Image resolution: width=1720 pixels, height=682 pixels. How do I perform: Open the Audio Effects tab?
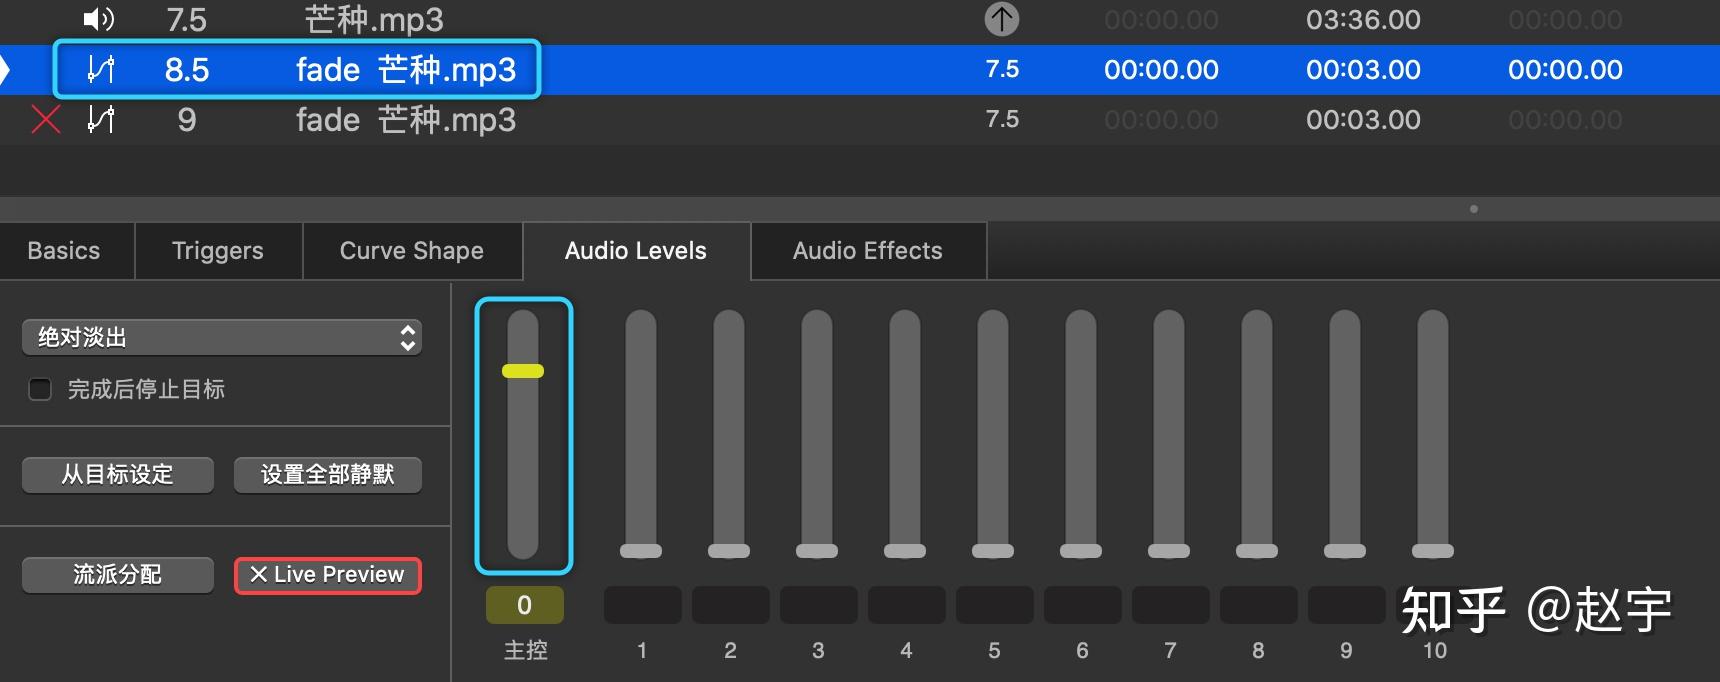(867, 251)
